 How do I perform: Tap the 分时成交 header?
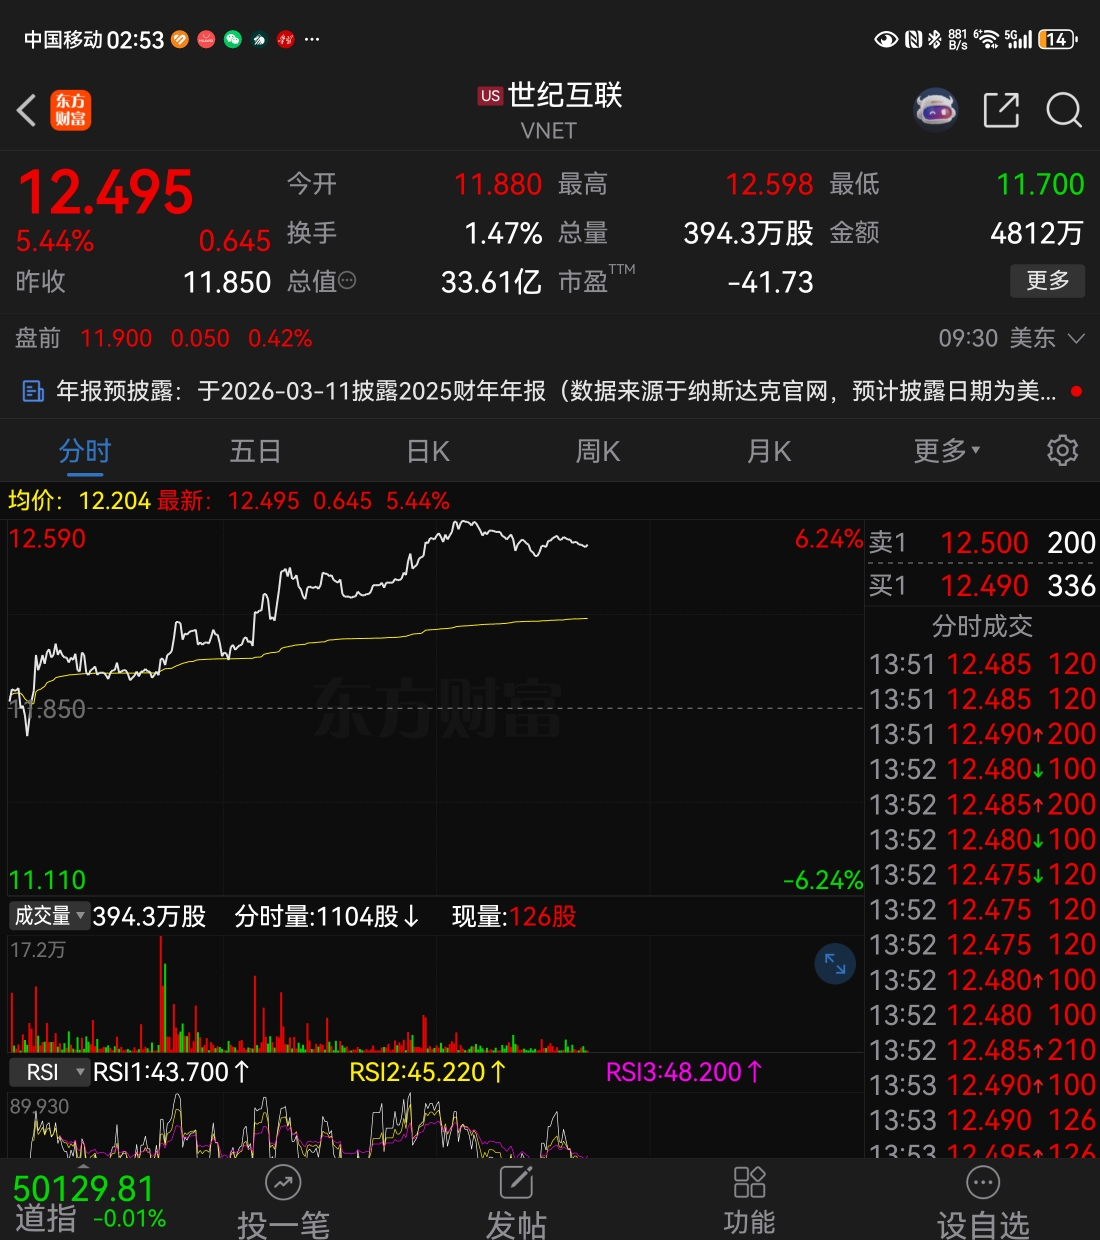tap(982, 626)
